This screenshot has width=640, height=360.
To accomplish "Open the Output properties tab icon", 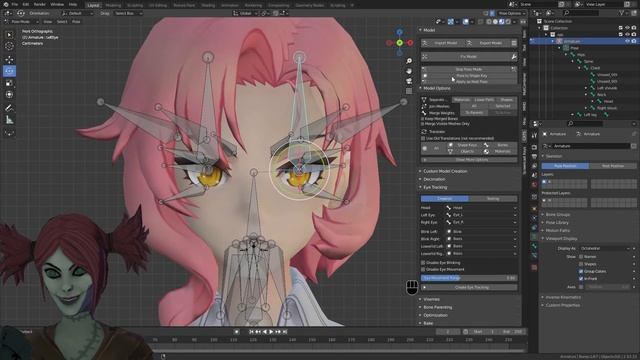I will pyautogui.click(x=534, y=156).
